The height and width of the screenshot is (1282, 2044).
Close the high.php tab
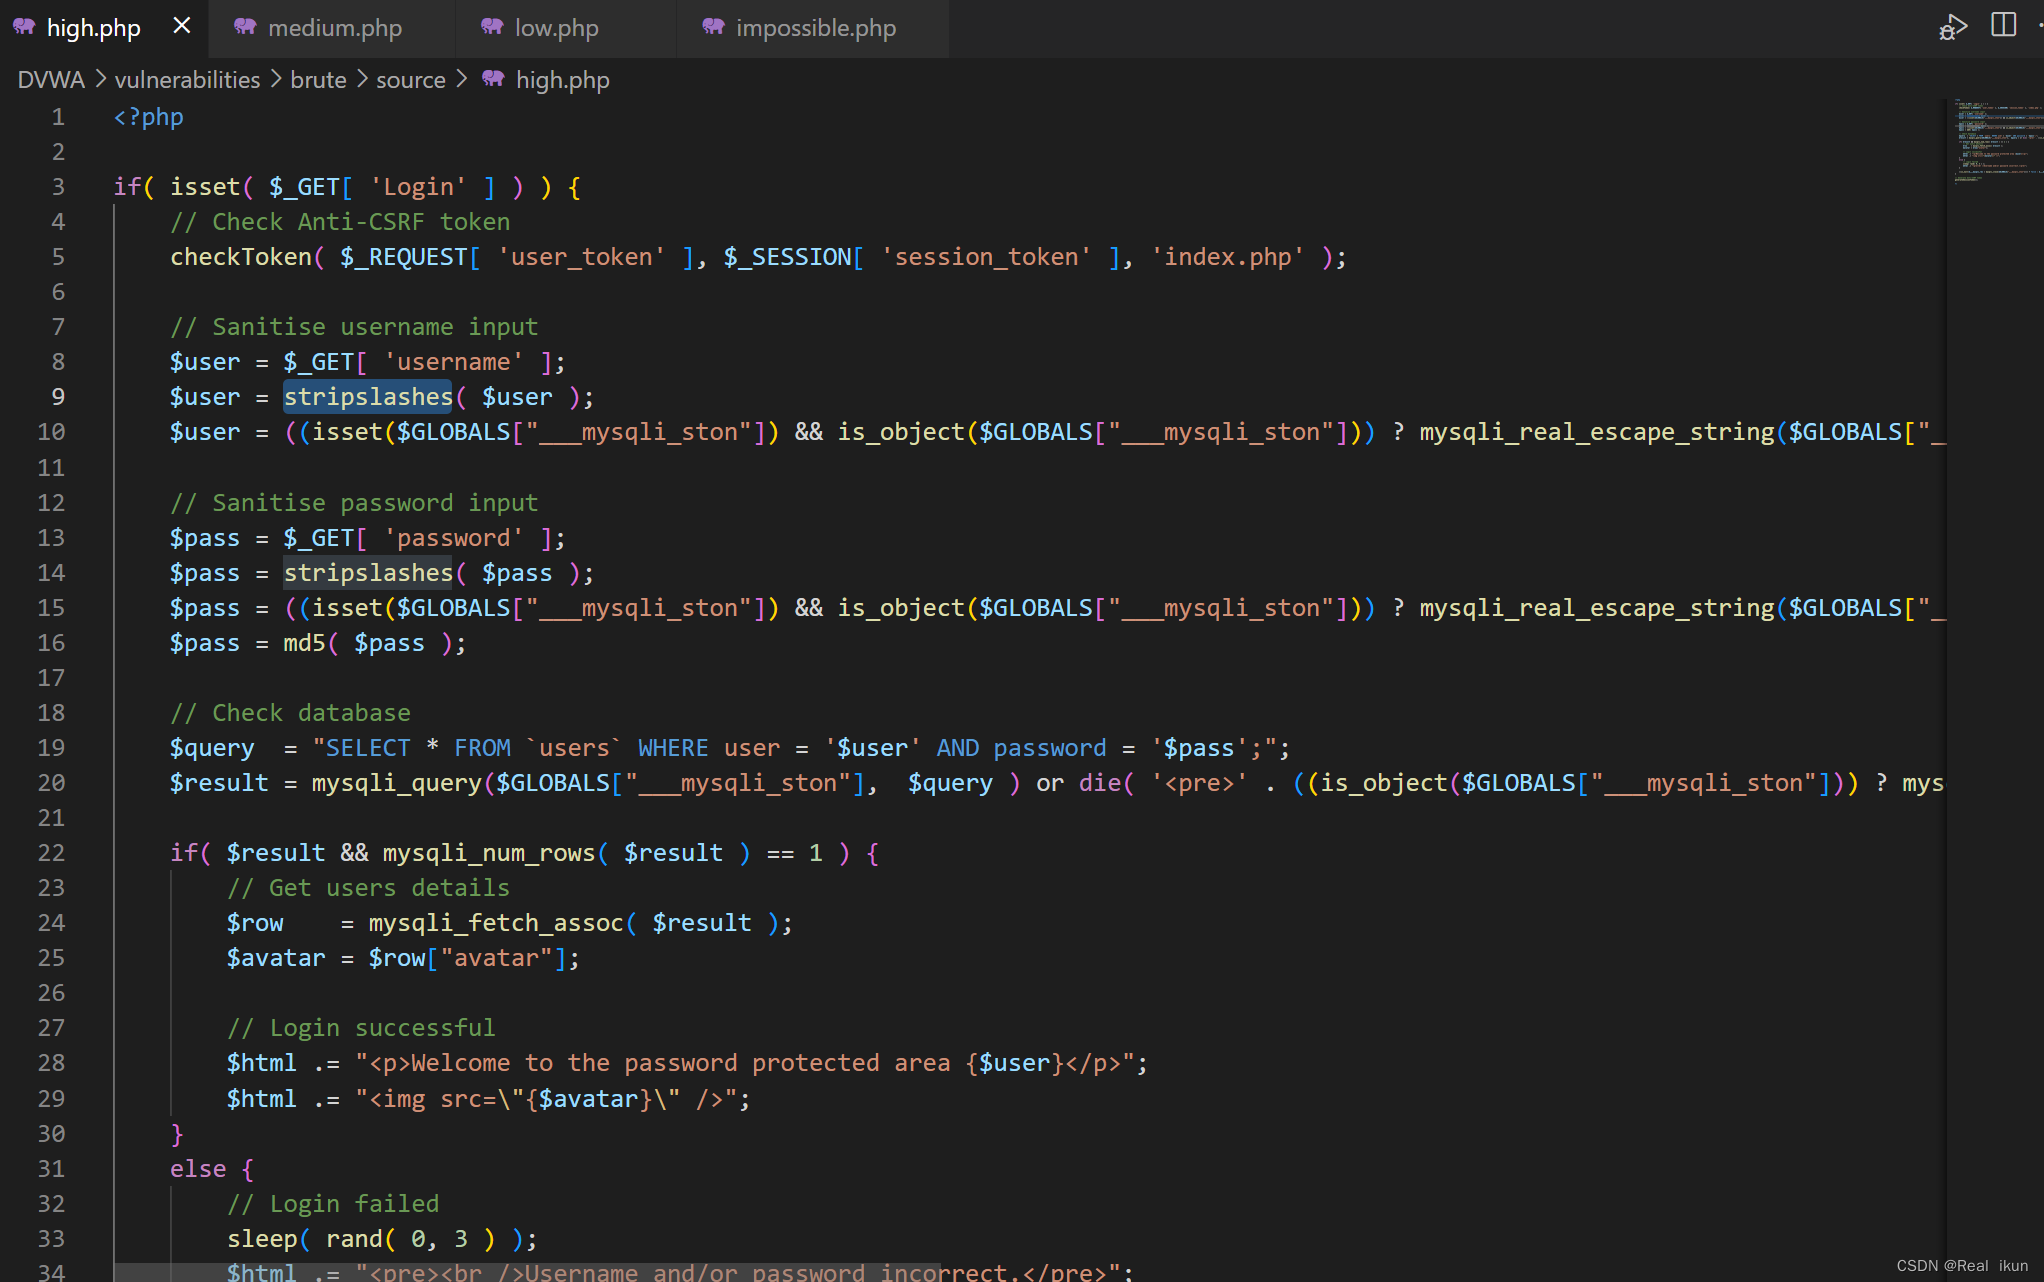coord(182,26)
